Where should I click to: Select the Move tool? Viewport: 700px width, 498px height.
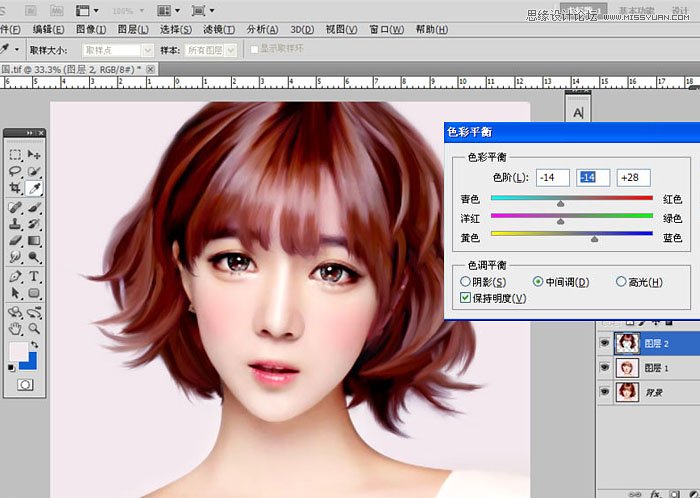pyautogui.click(x=34, y=155)
